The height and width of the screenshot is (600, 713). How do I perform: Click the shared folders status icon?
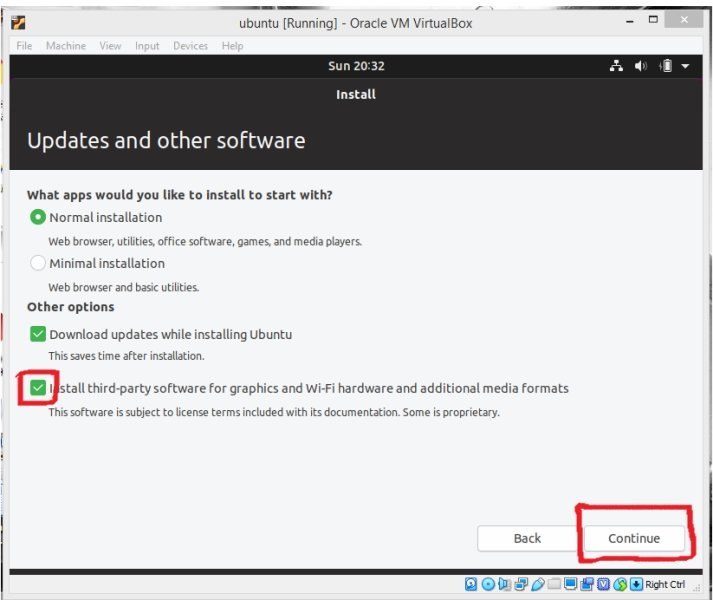click(554, 584)
